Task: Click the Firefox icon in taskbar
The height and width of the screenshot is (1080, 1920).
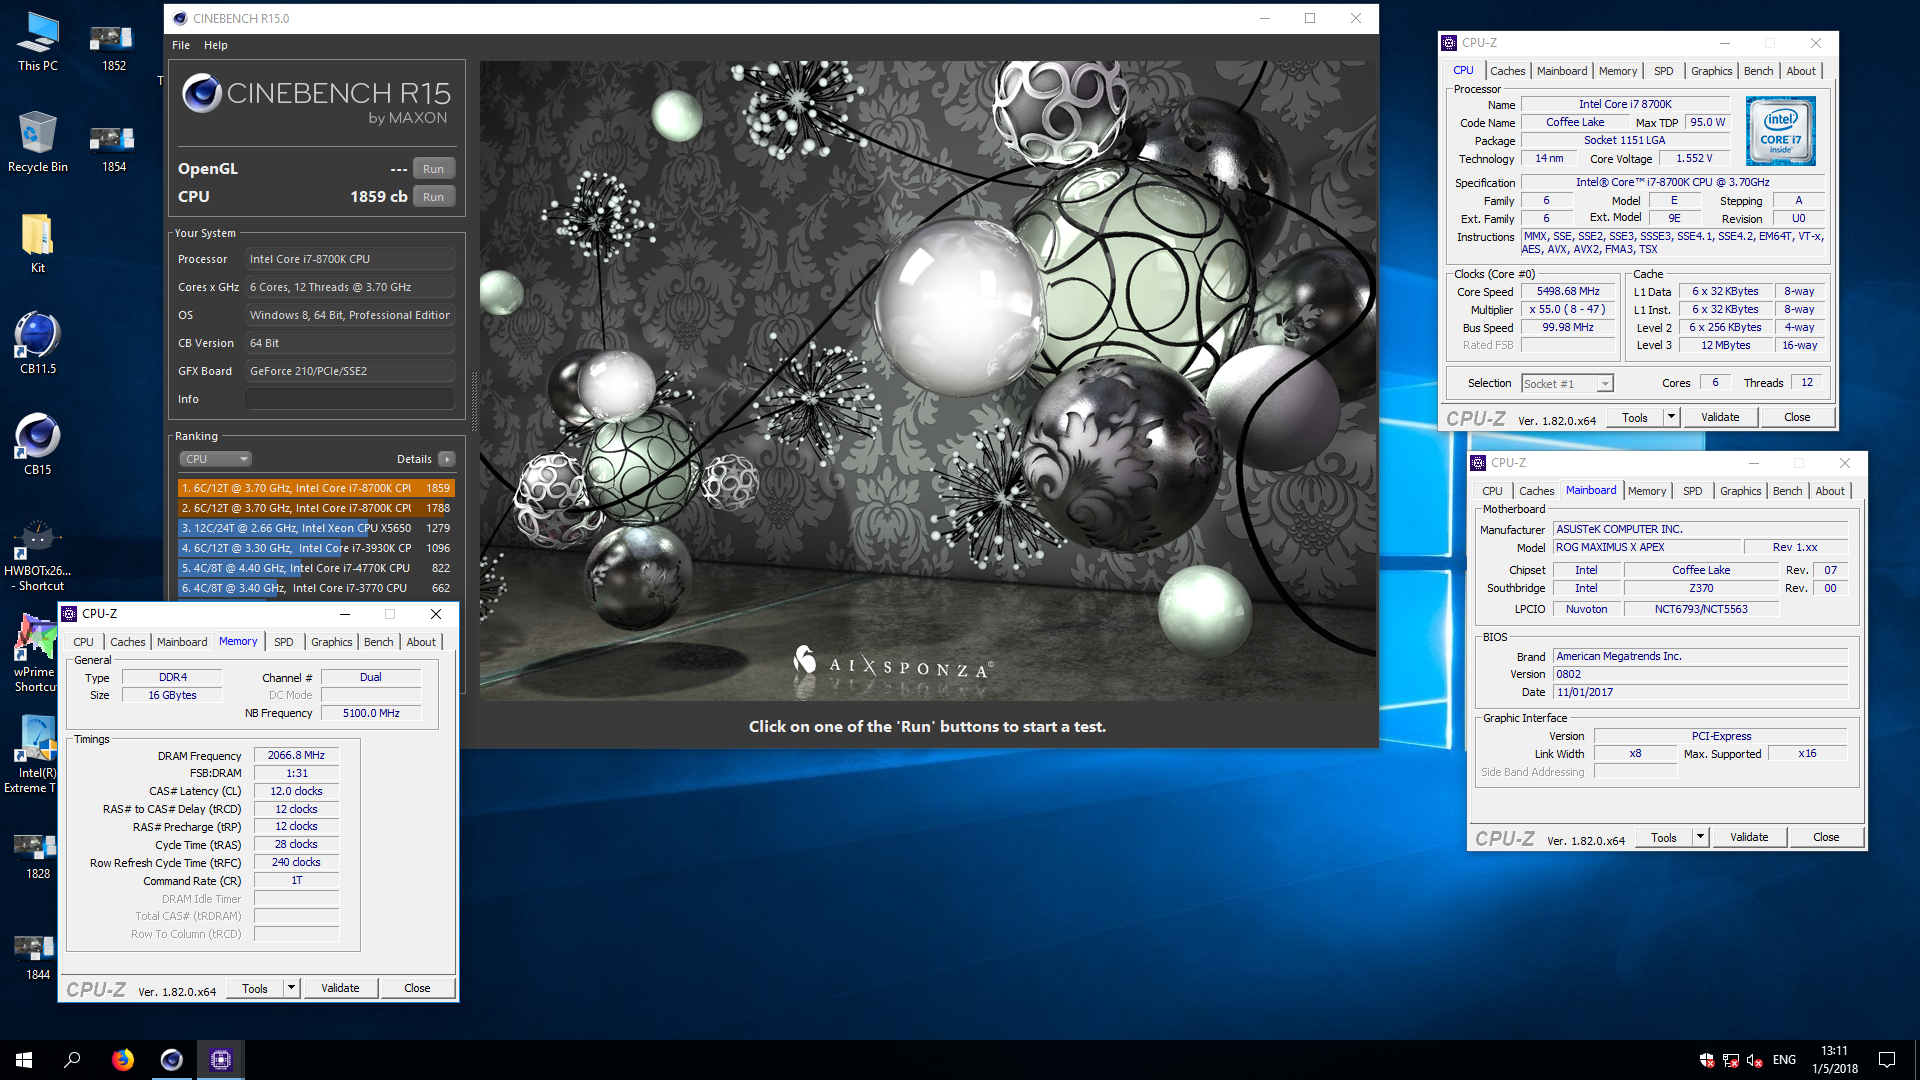Action: click(x=123, y=1059)
